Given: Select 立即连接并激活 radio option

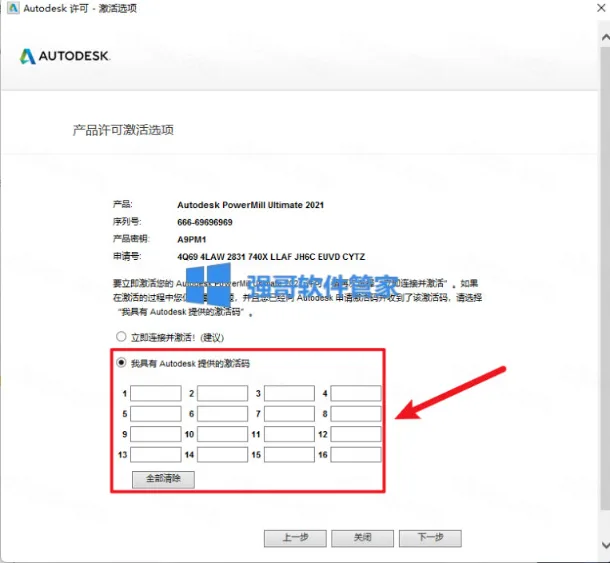Looking at the screenshot, I should tap(121, 337).
